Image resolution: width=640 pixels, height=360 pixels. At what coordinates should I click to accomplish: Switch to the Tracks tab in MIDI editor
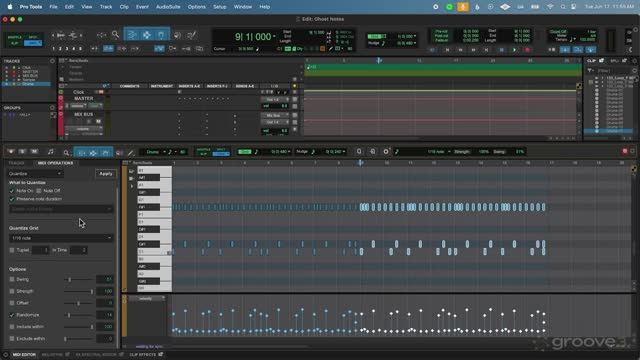pos(17,163)
